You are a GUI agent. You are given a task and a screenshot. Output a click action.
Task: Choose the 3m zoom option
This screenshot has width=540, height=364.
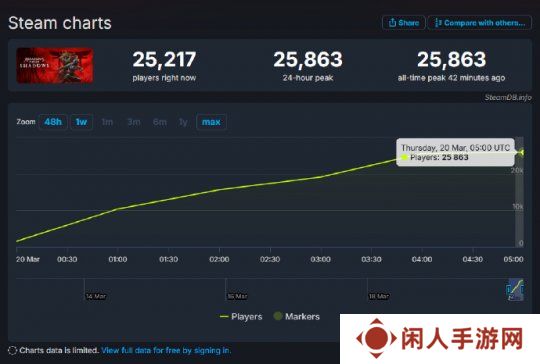134,122
